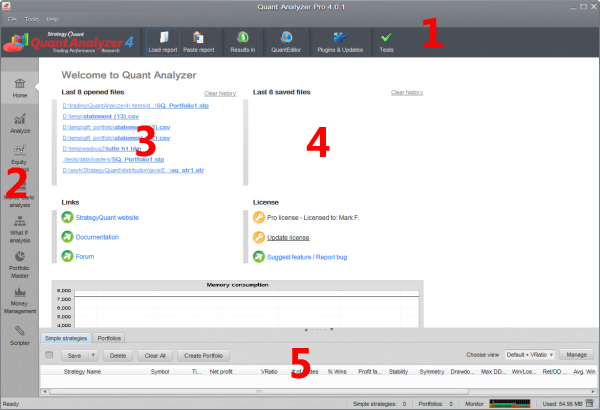600x410 pixels.
Task: Click the Create Portfolio button
Action: point(203,355)
